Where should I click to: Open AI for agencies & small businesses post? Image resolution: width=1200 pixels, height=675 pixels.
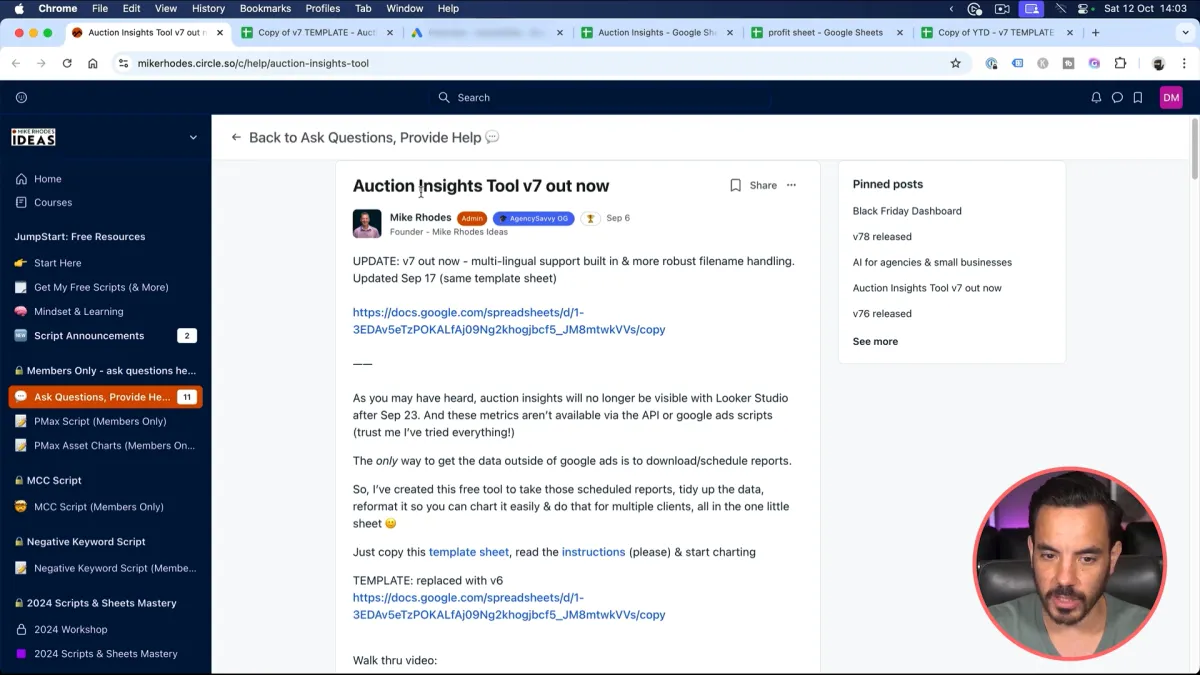click(x=932, y=262)
